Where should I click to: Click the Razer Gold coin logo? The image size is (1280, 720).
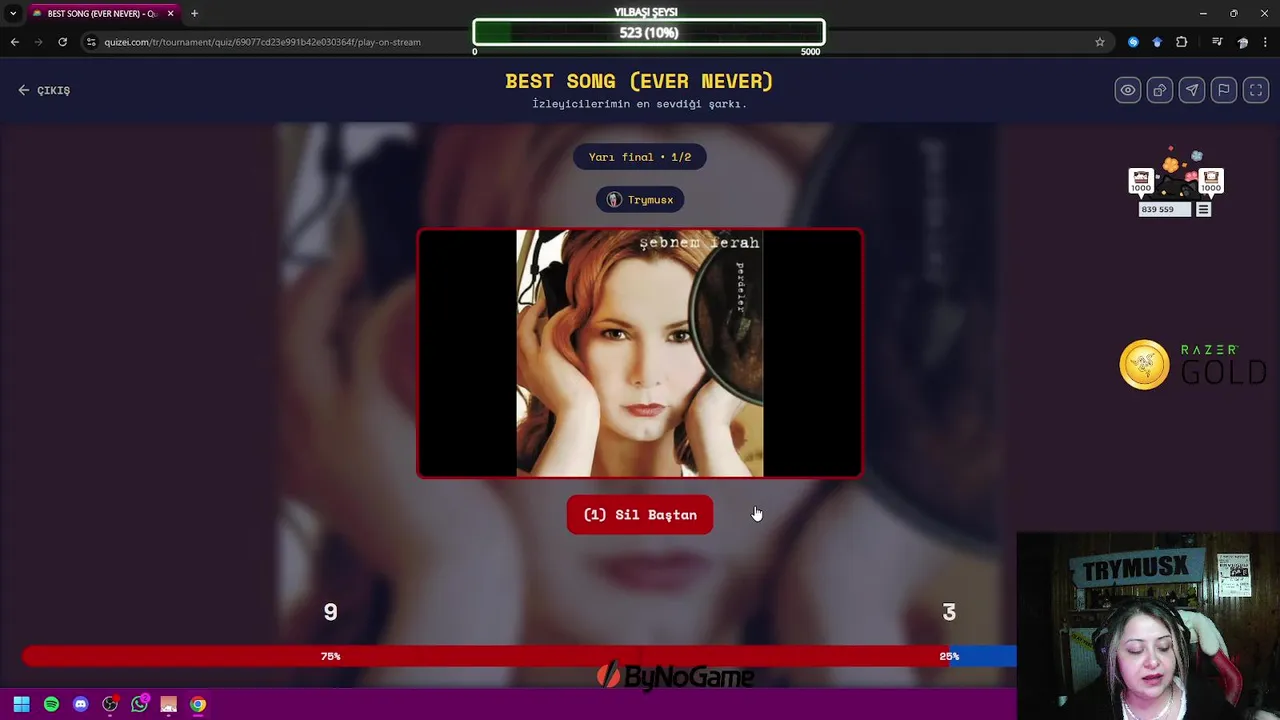(1144, 365)
